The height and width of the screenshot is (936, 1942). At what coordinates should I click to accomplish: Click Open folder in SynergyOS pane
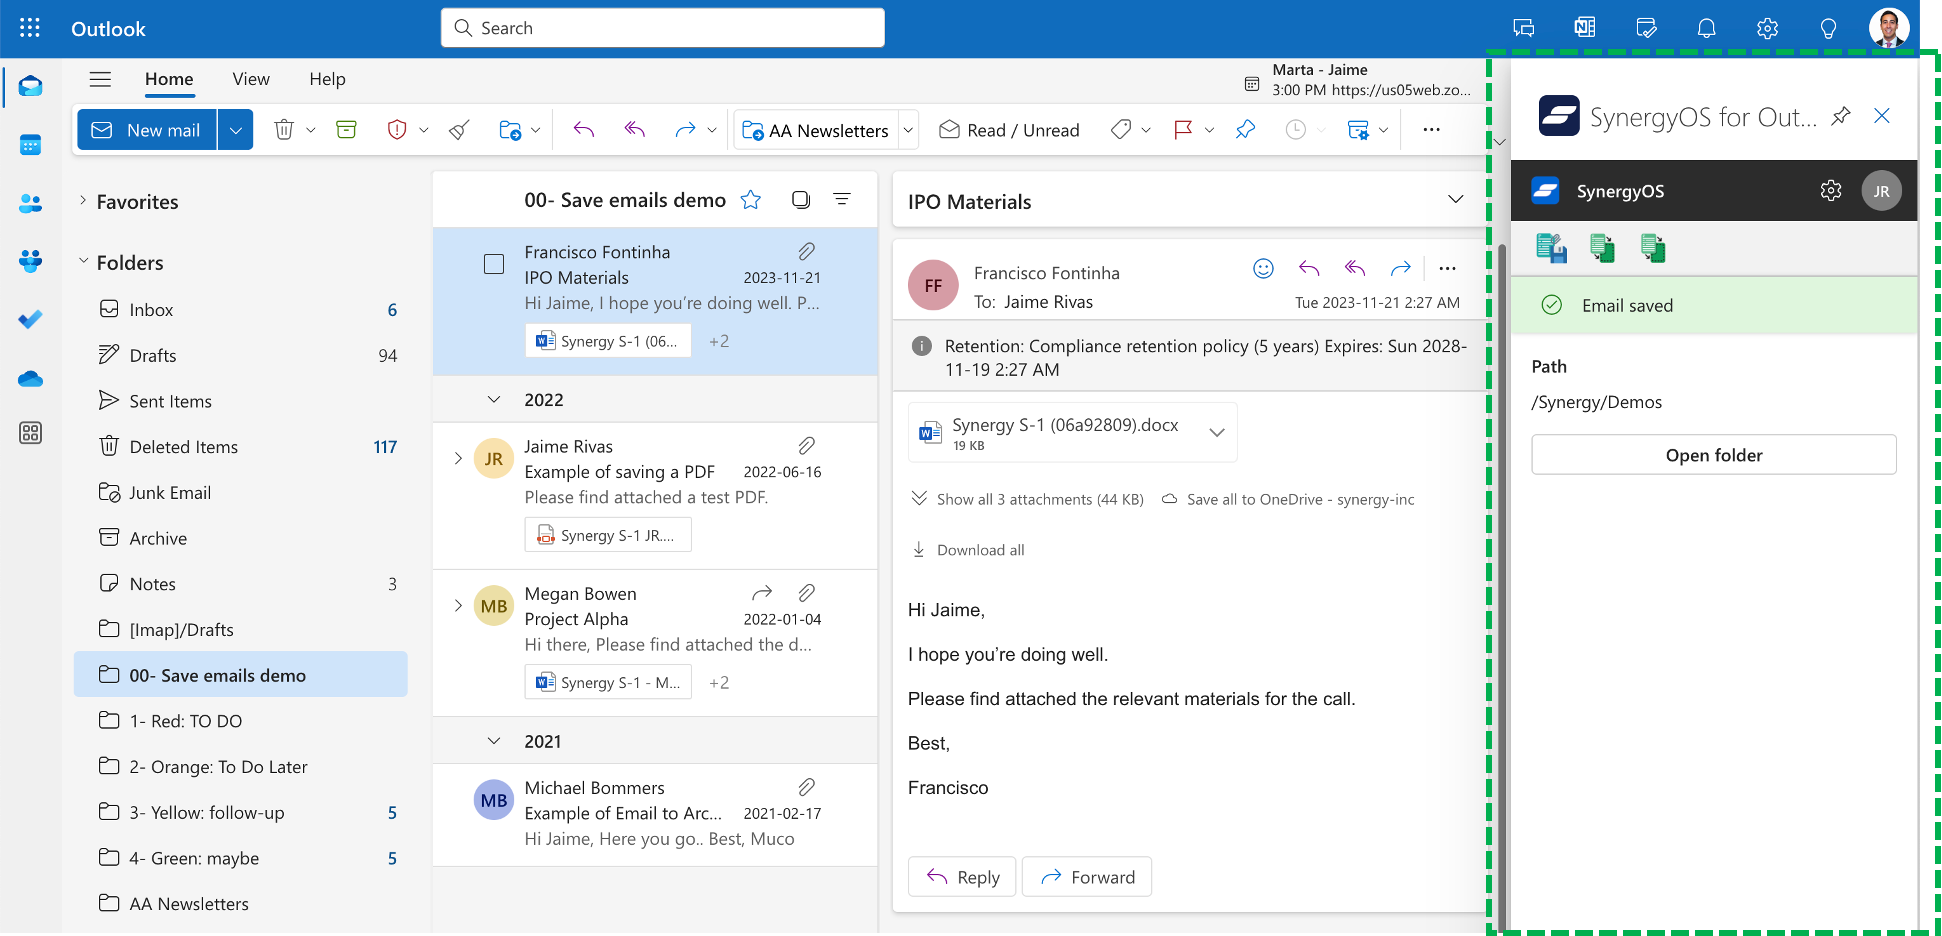click(x=1713, y=455)
